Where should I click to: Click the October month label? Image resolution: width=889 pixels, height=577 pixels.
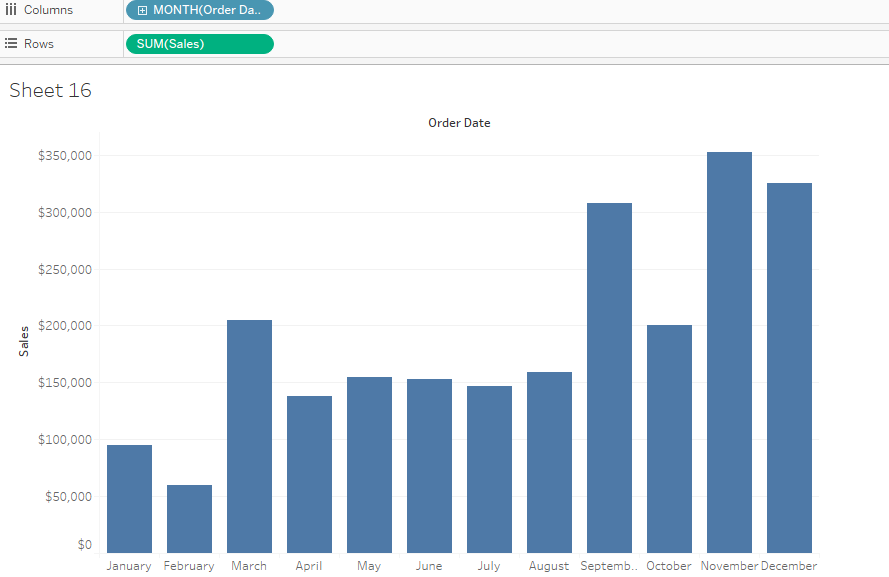[669, 566]
